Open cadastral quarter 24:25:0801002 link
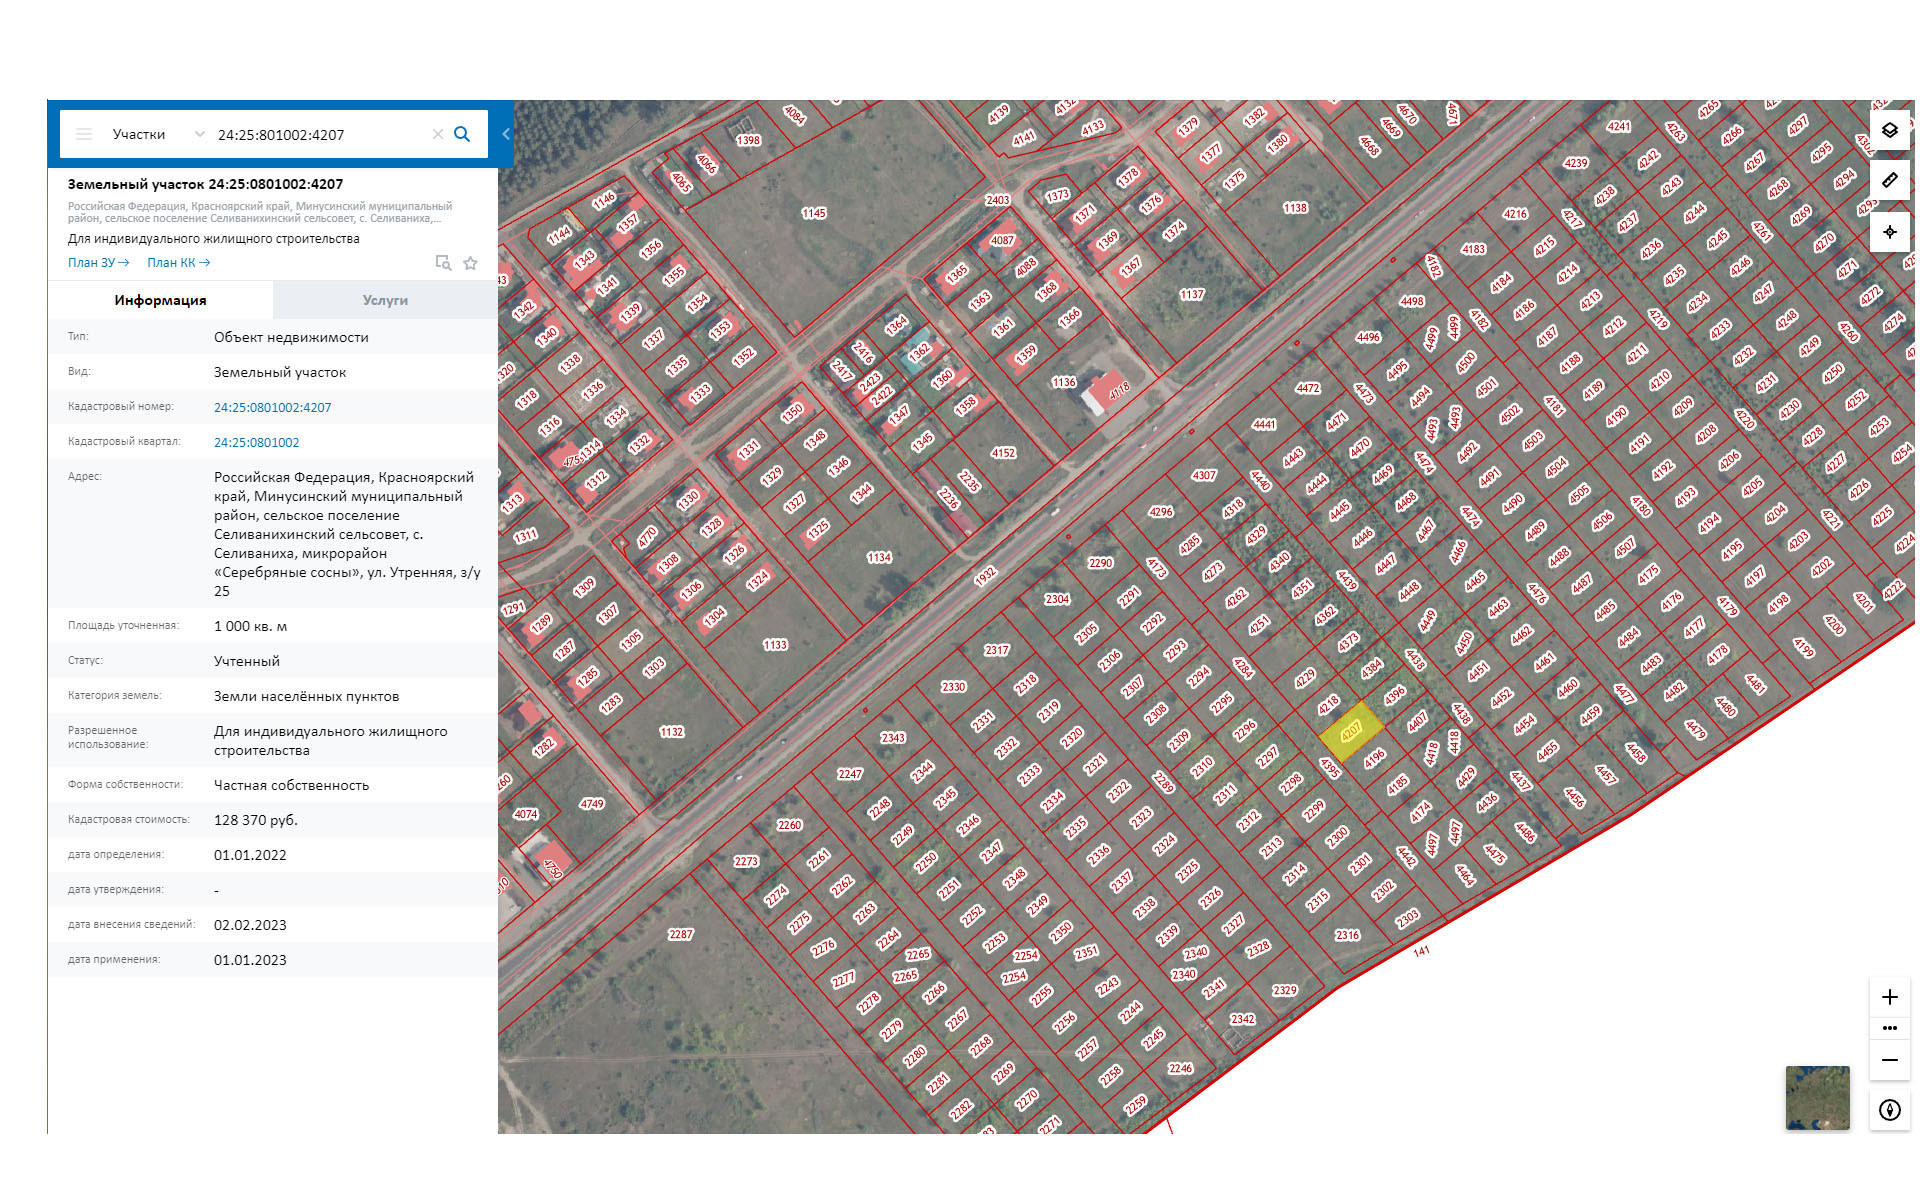 click(x=256, y=442)
